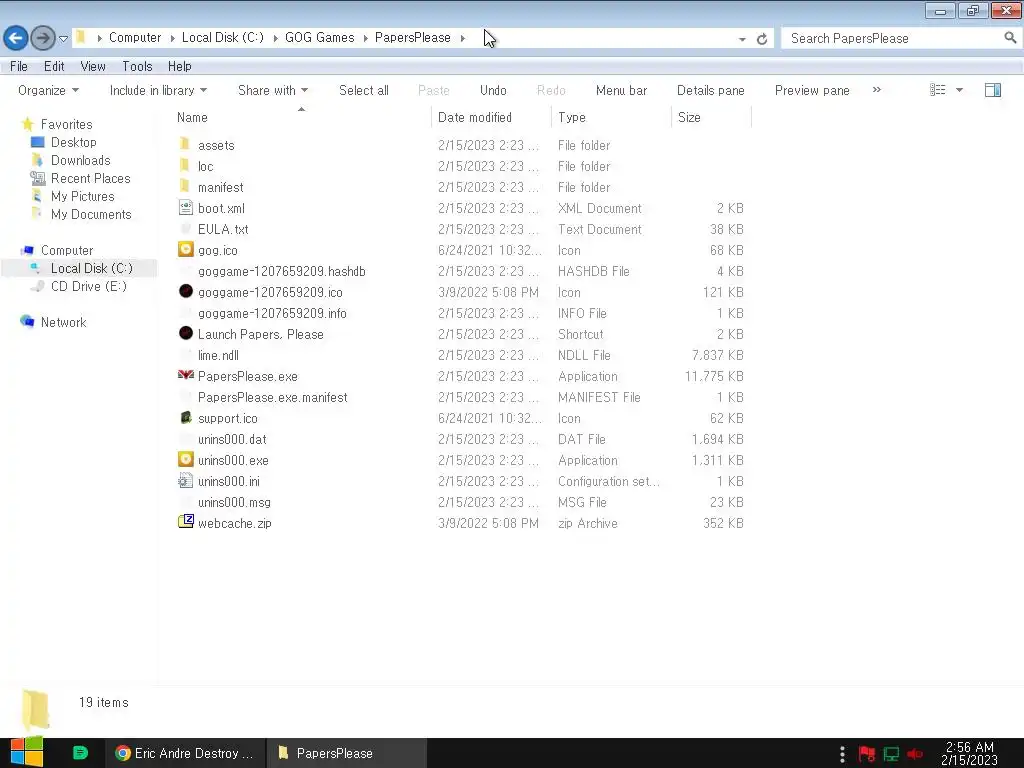Expand the Share with dropdown
1024x768 pixels.
[x=273, y=90]
